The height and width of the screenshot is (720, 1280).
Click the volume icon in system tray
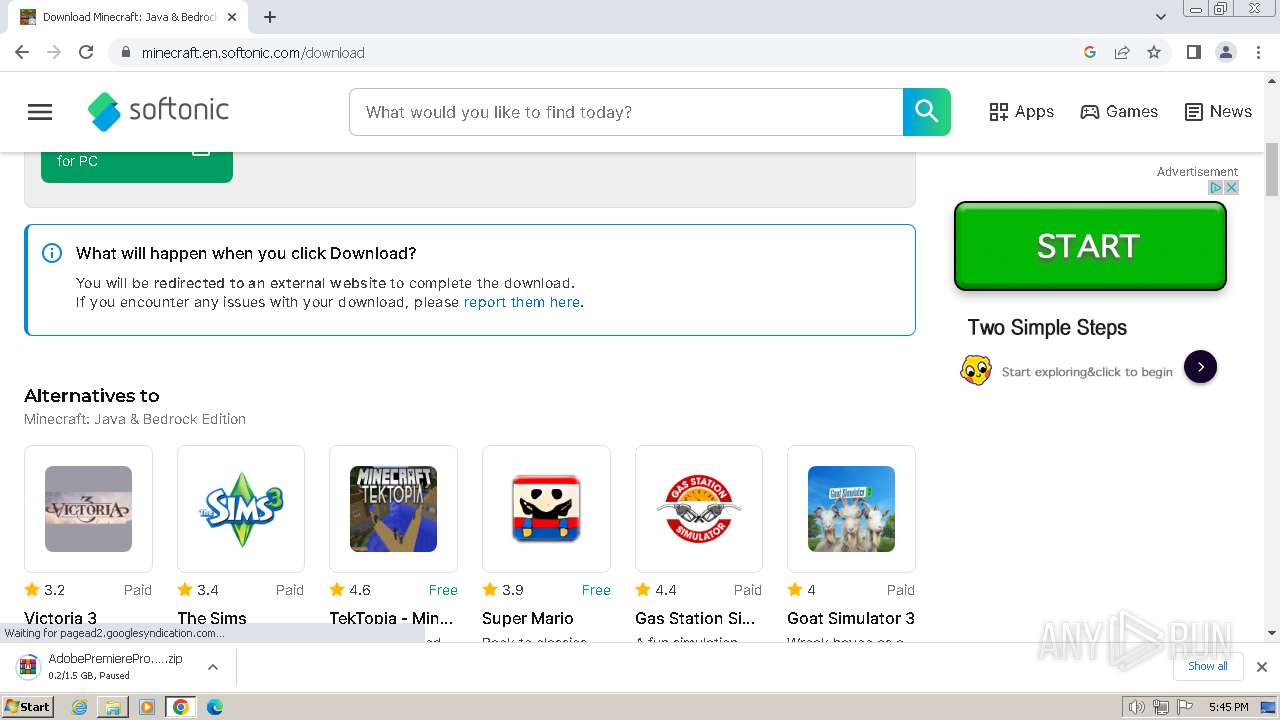tap(1136, 707)
